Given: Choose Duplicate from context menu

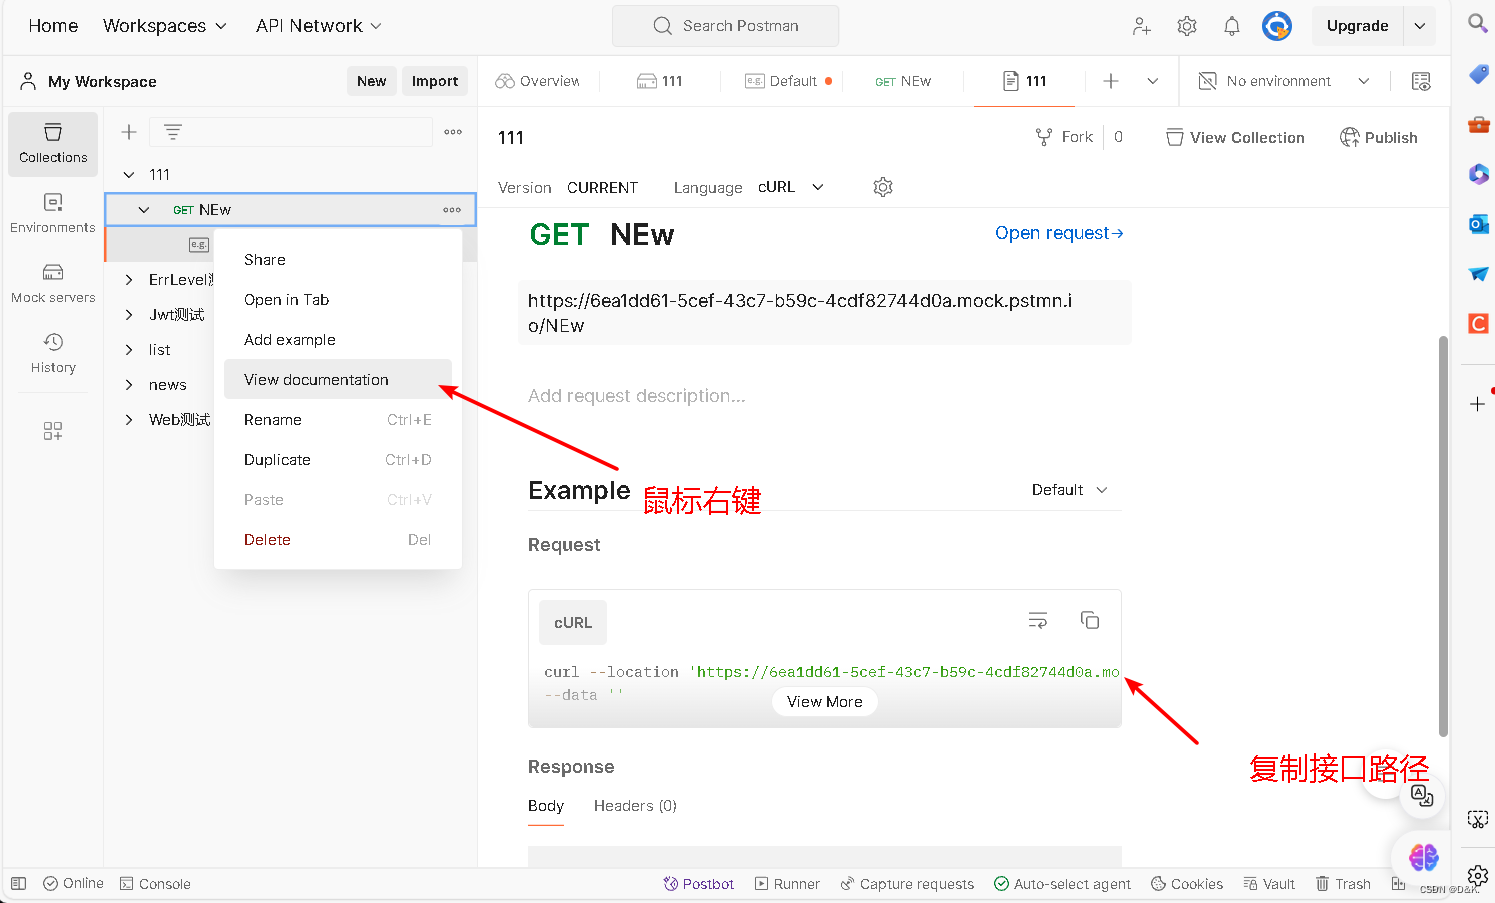Looking at the screenshot, I should [338, 460].
